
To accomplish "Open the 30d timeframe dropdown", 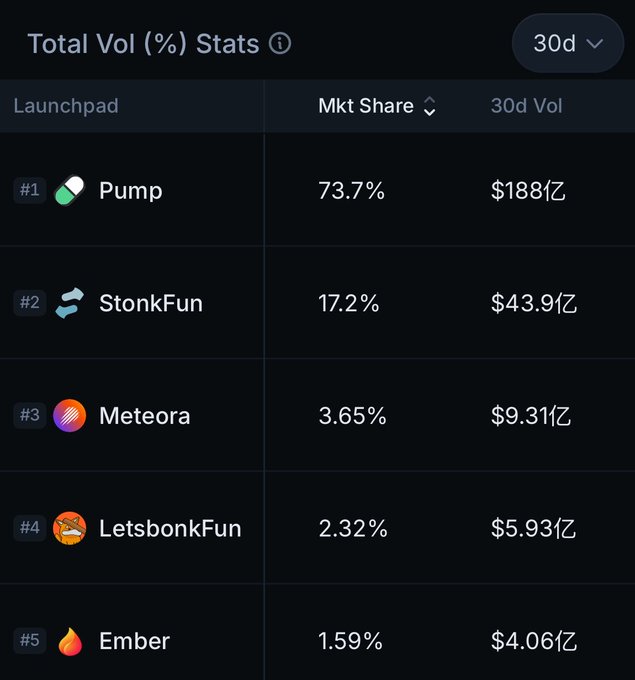I will 568,43.
